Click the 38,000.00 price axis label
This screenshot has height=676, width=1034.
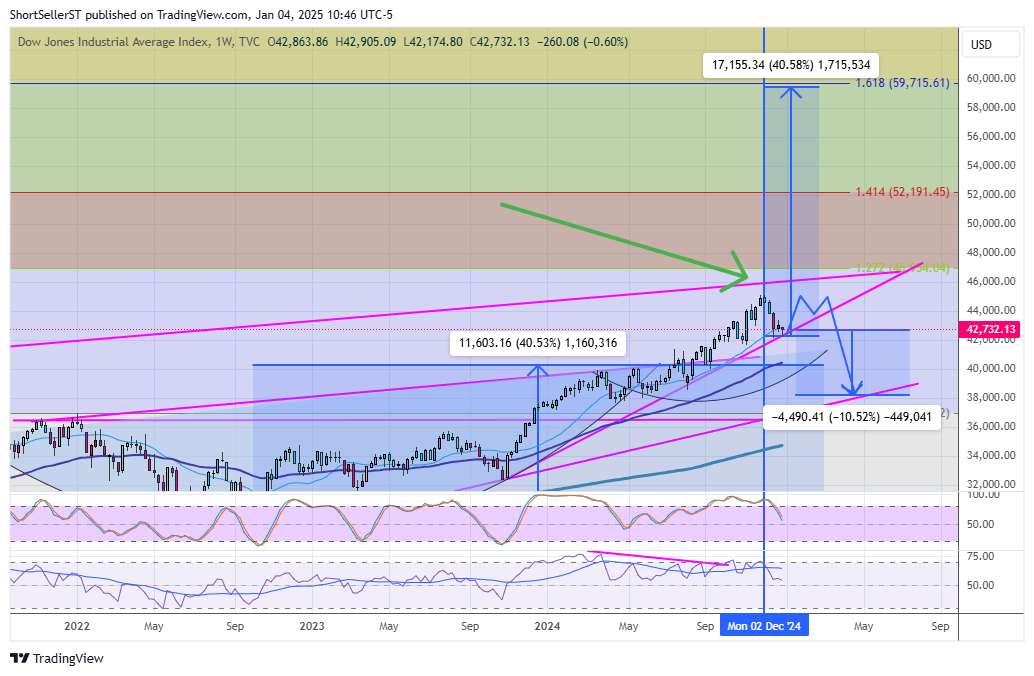tap(990, 397)
